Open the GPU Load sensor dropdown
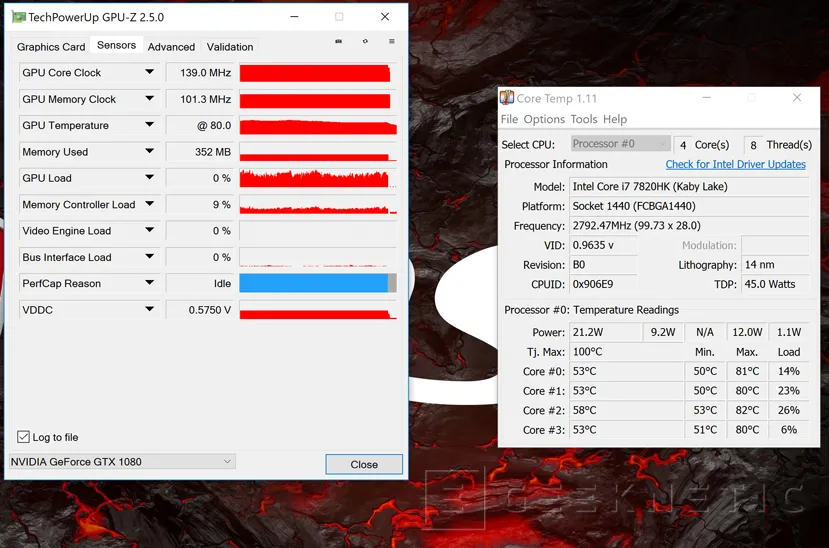Viewport: 829px width, 548px height. [150, 178]
